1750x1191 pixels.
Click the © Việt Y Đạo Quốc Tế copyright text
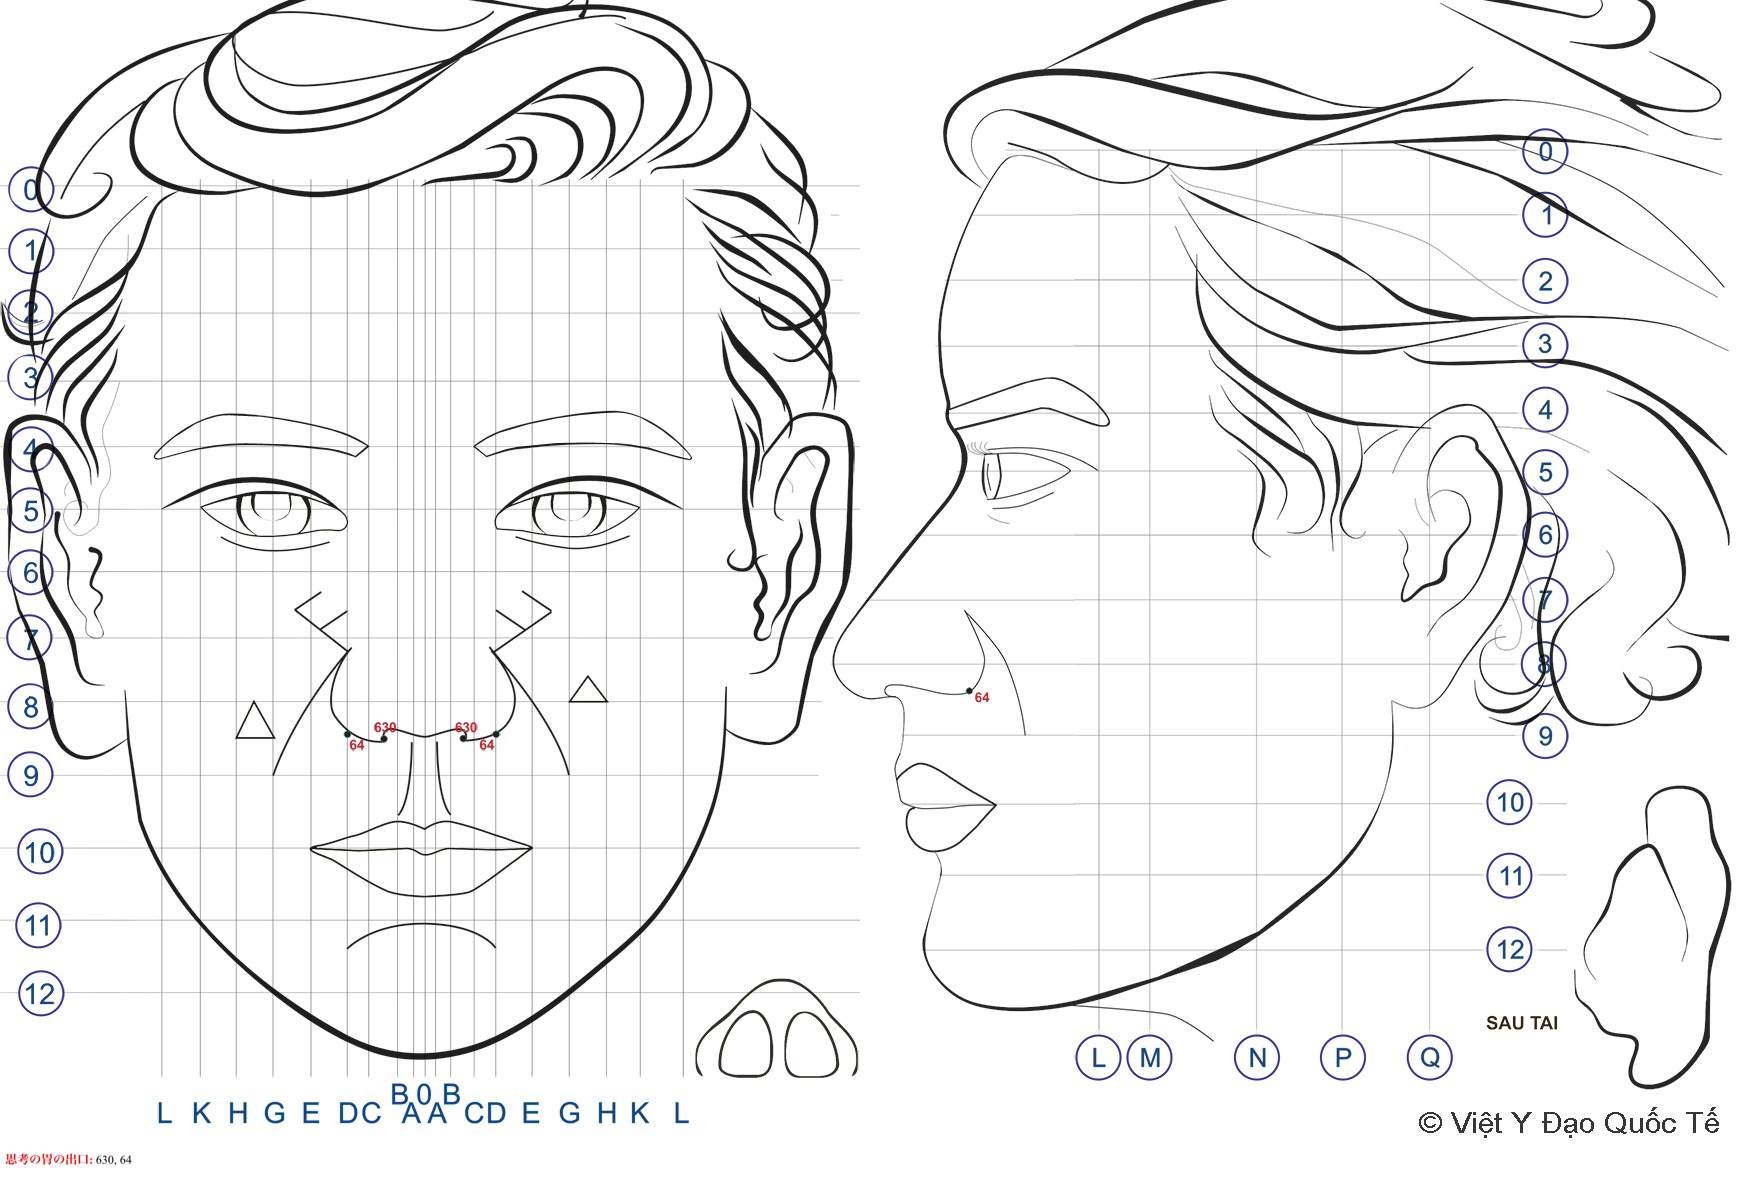tap(1569, 1123)
